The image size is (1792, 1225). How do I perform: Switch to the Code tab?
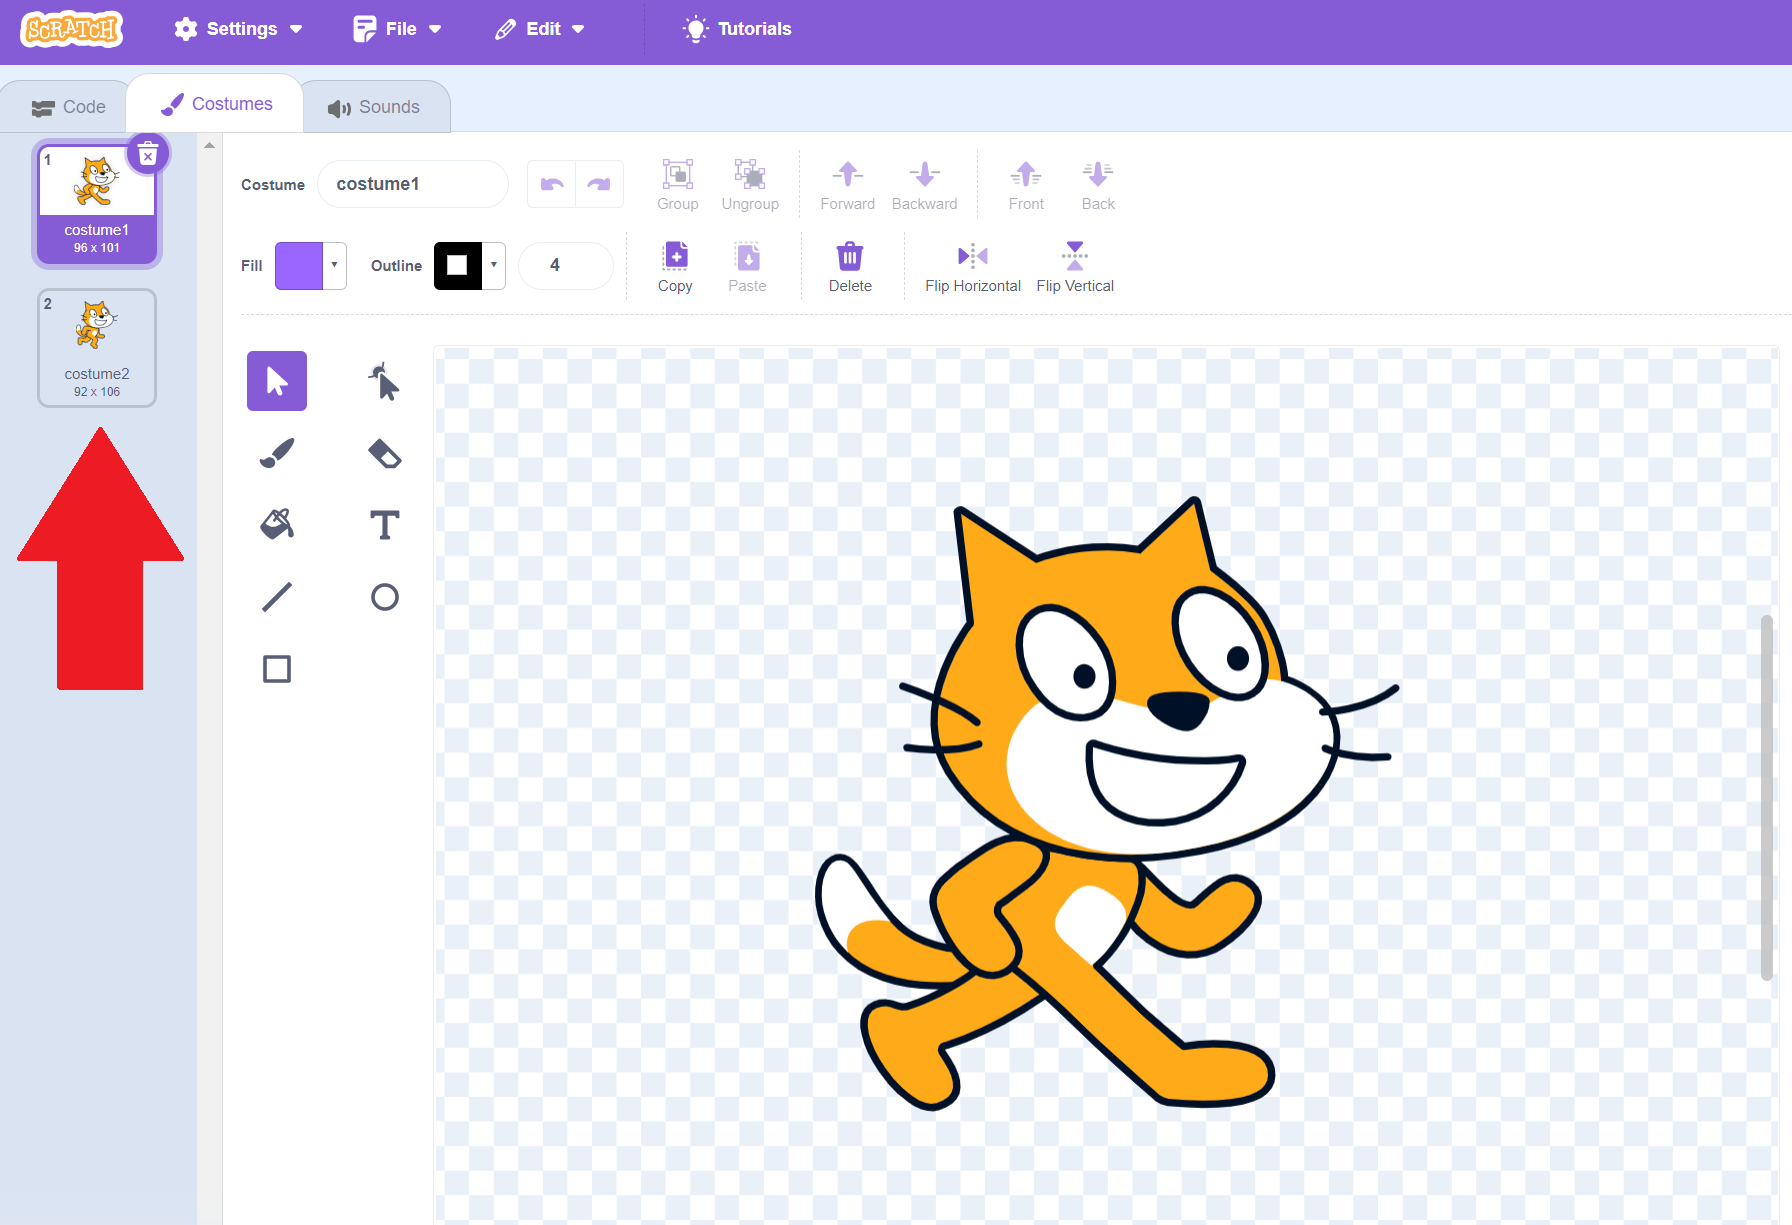point(68,107)
